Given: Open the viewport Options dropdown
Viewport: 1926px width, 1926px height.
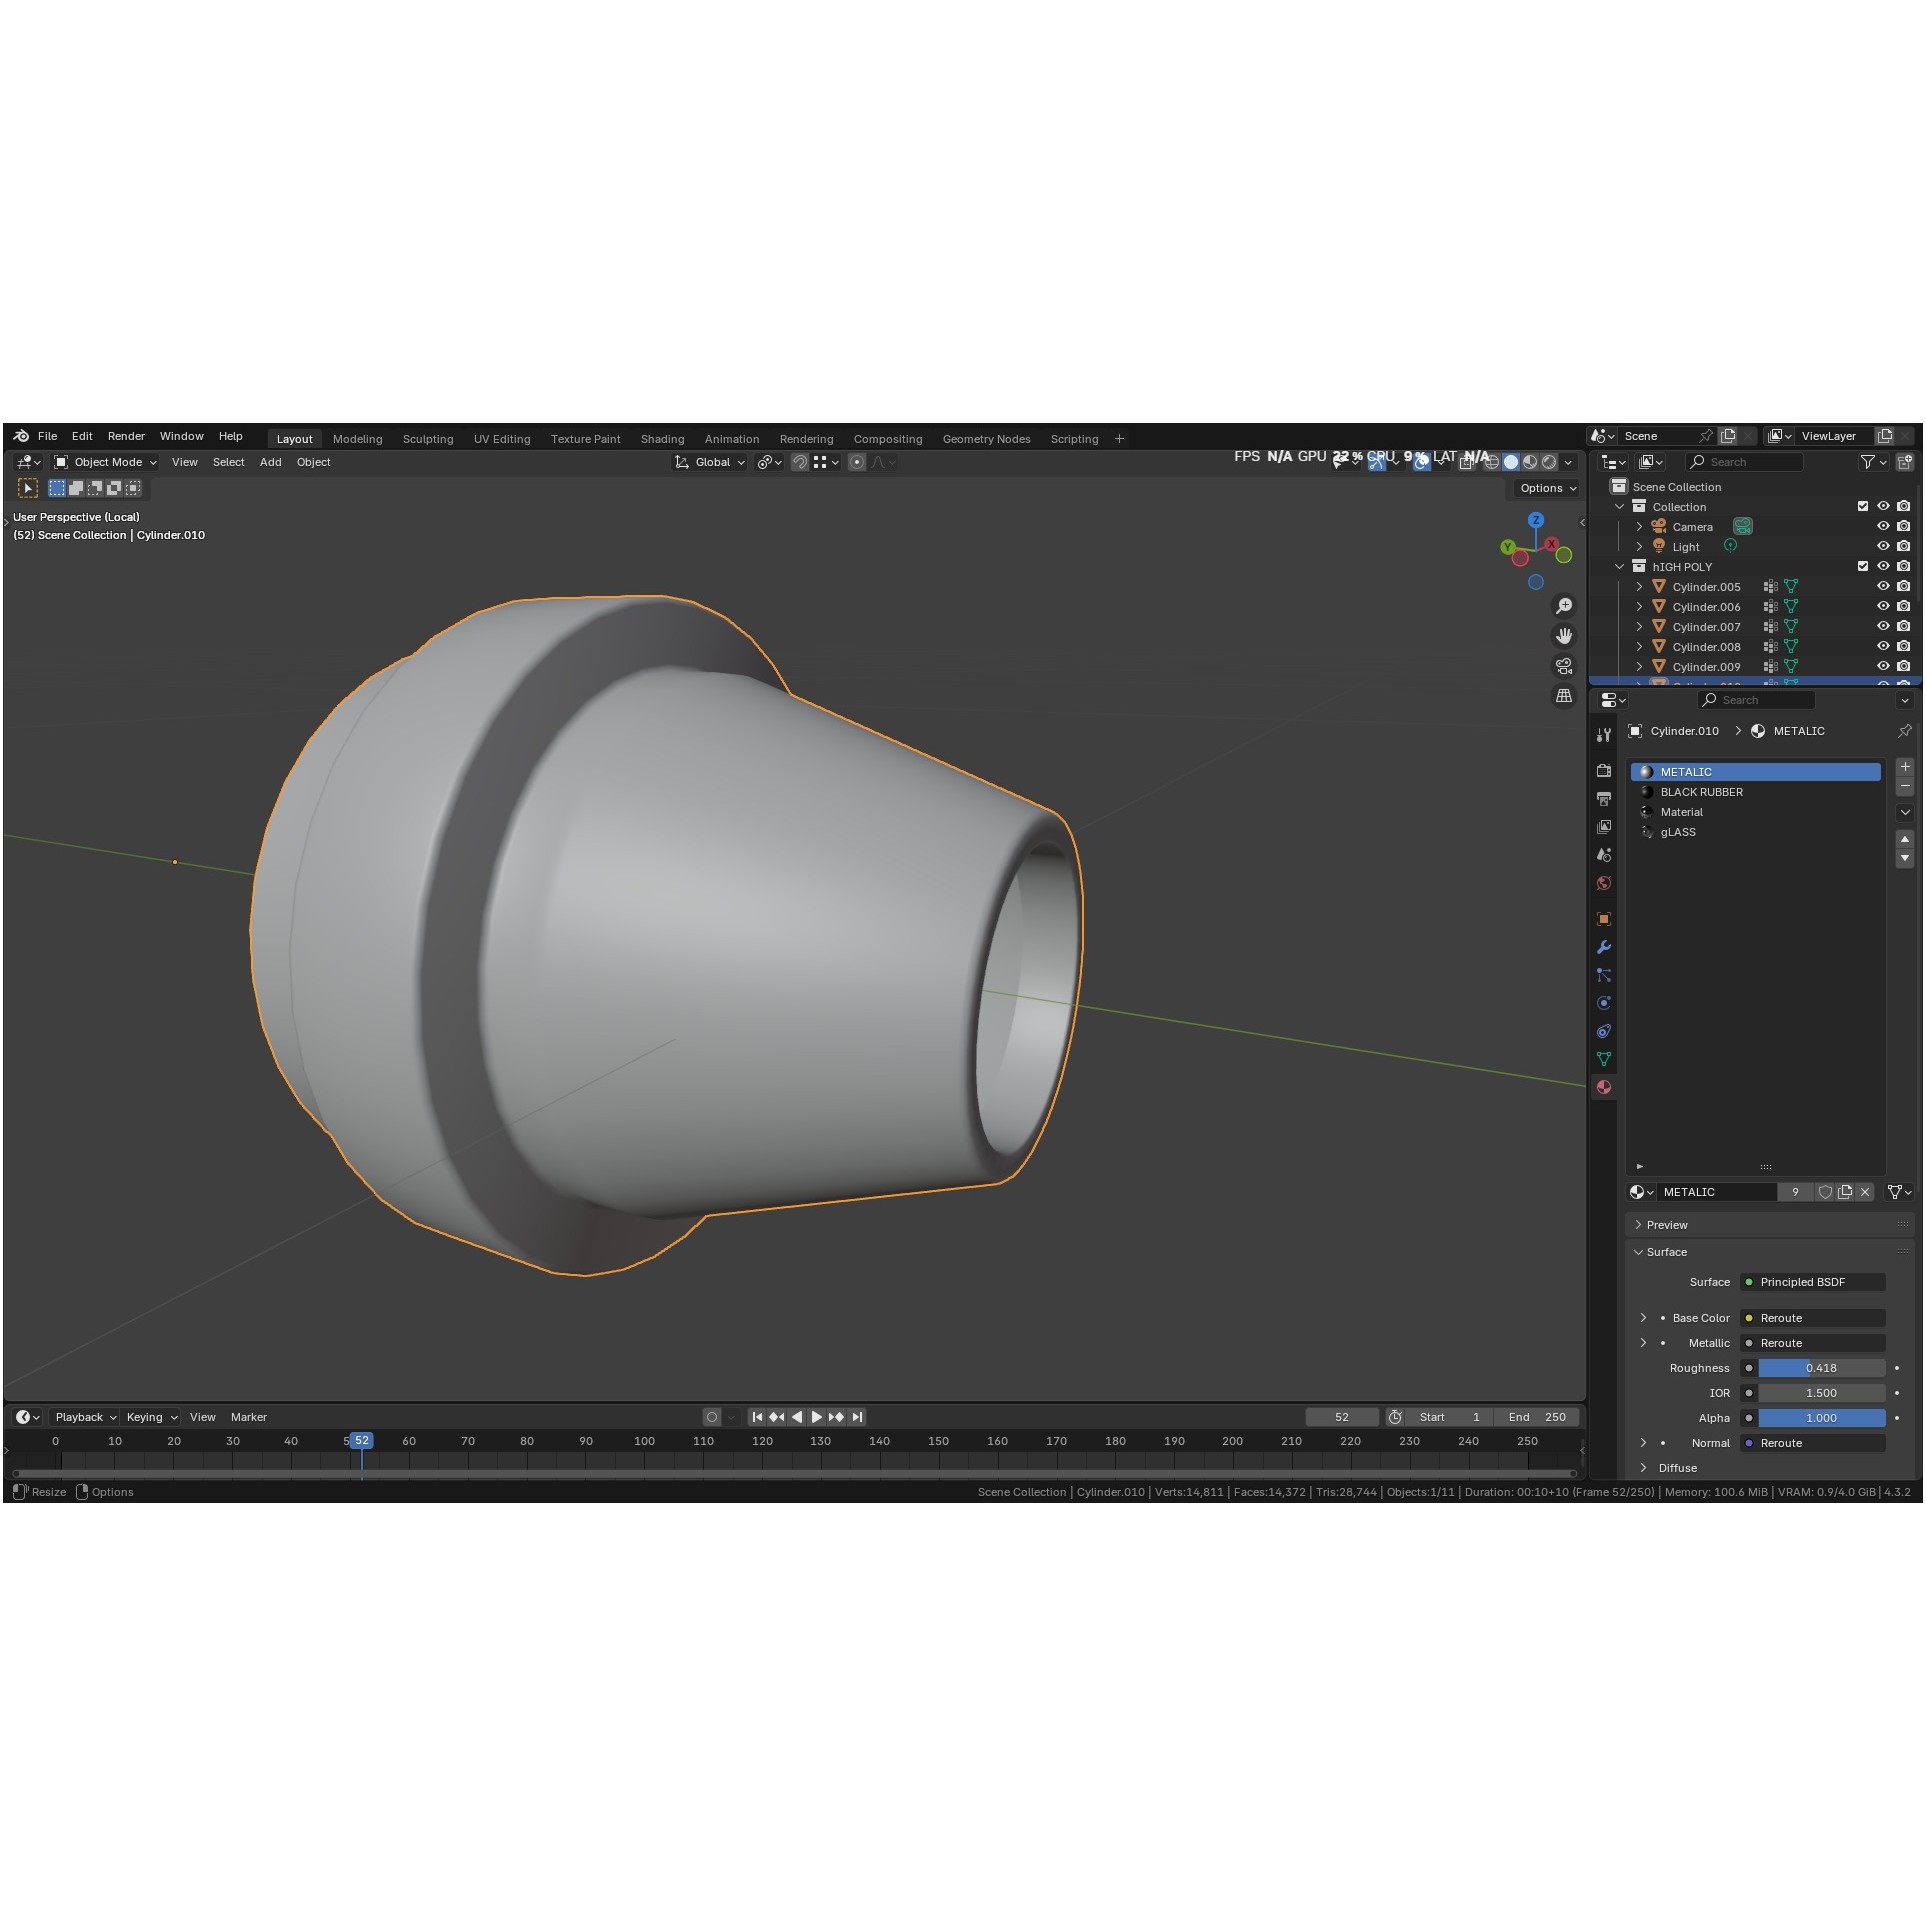Looking at the screenshot, I should click(x=1548, y=488).
